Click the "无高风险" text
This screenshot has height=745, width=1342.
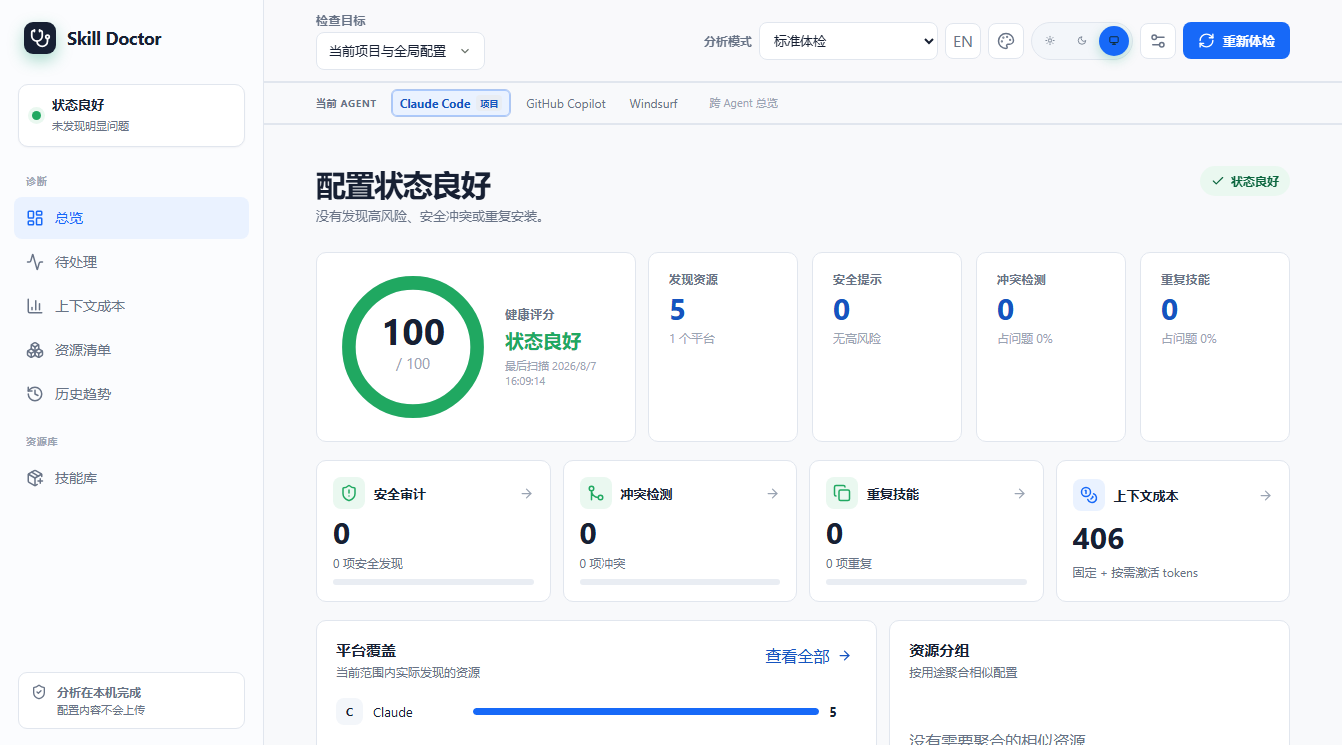pyautogui.click(x=858, y=339)
